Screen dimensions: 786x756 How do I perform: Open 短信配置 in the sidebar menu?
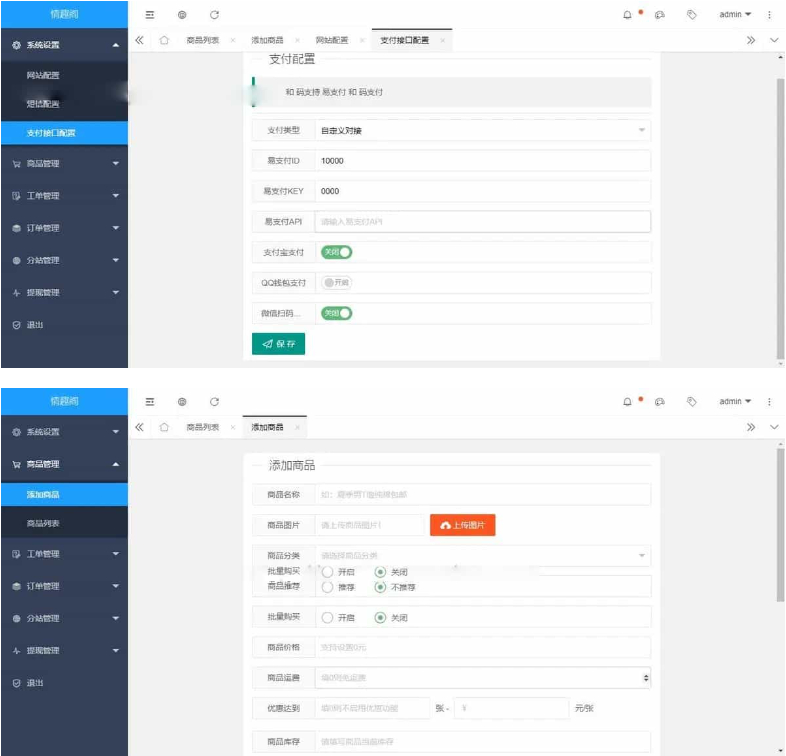point(43,104)
